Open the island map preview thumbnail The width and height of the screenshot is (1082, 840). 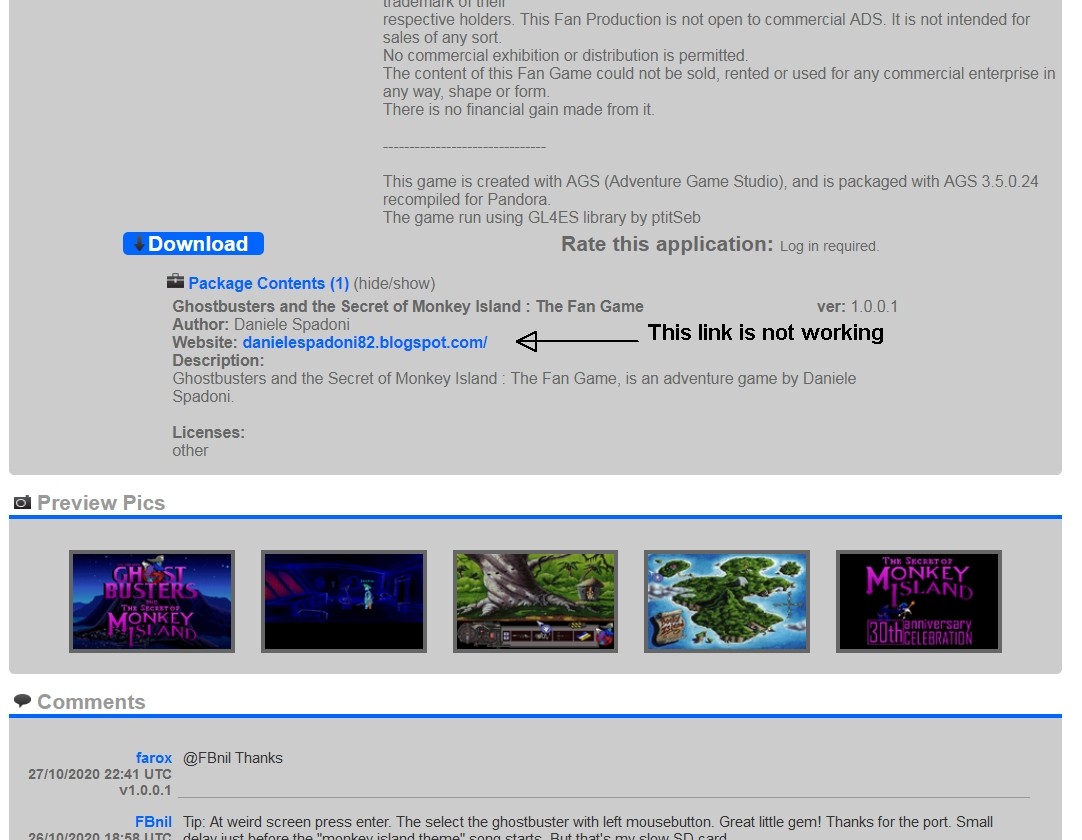(x=727, y=601)
